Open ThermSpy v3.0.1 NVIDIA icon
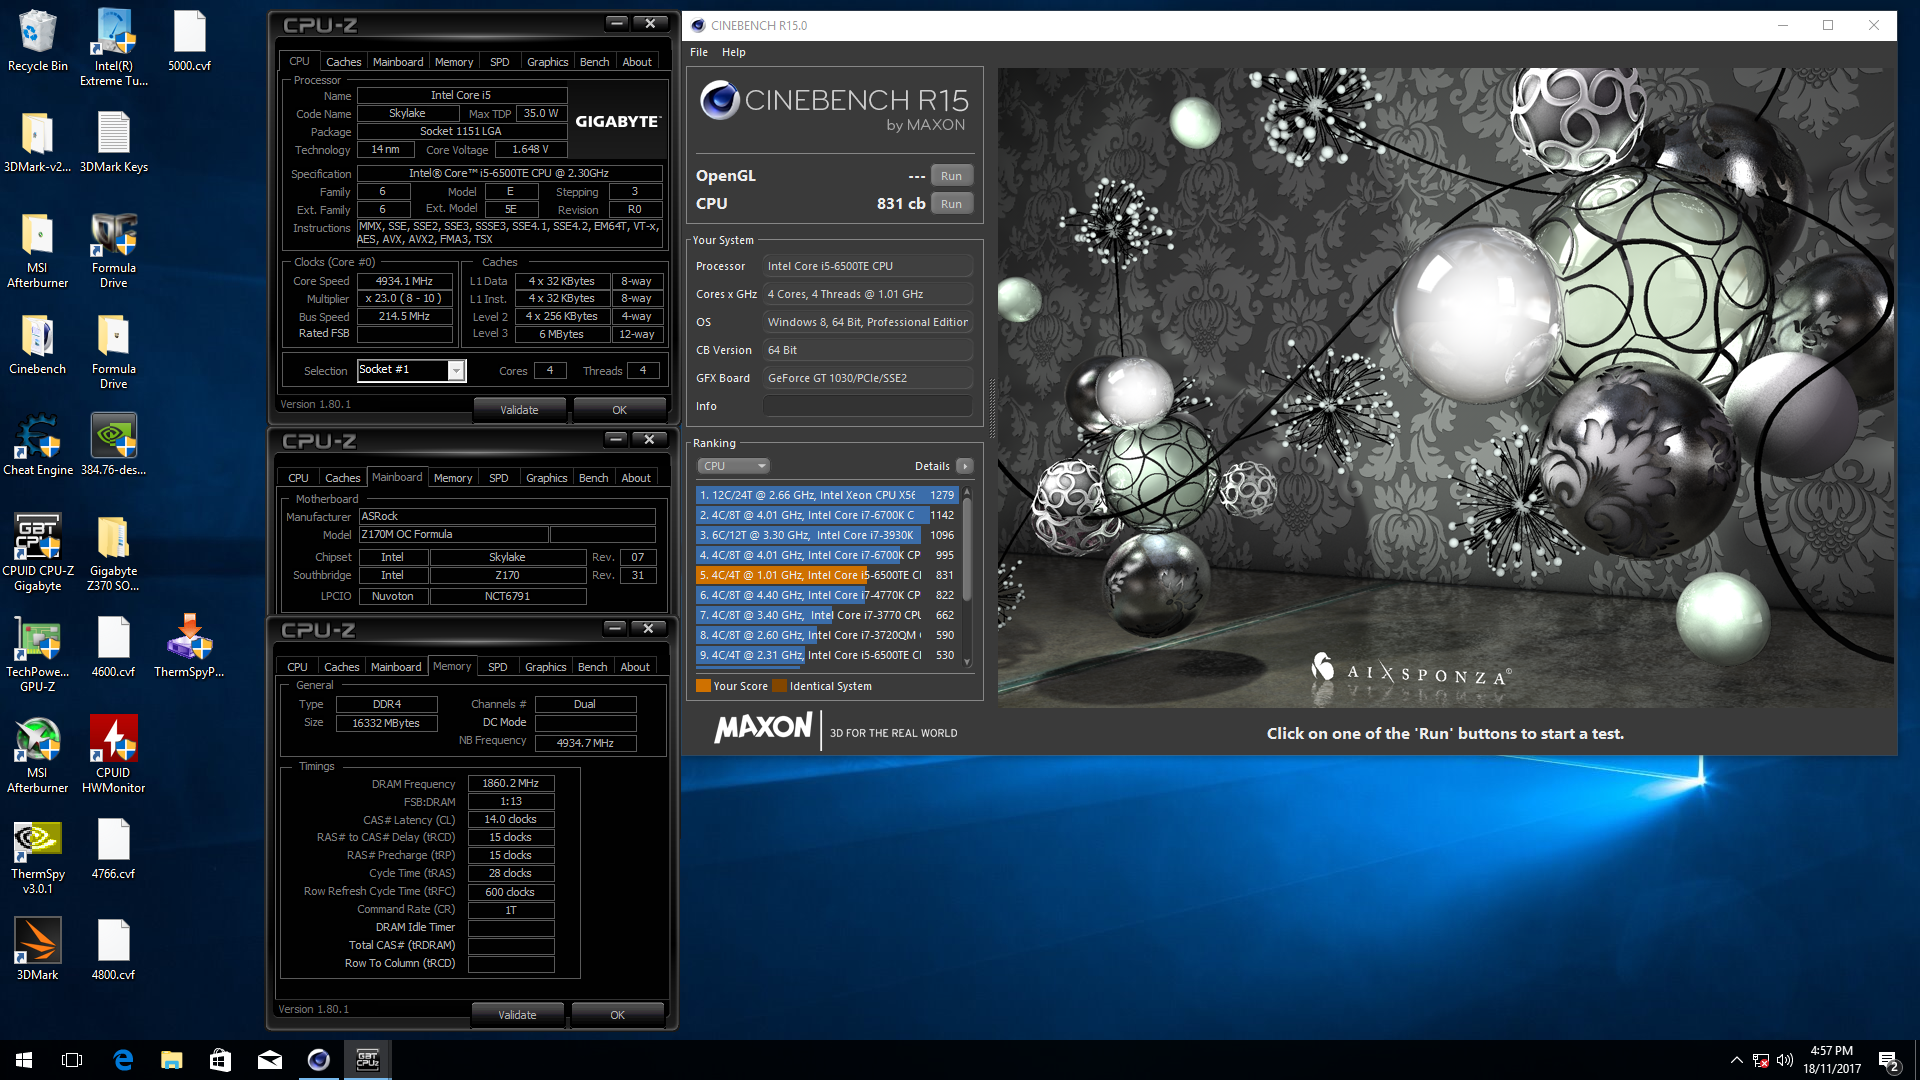This screenshot has width=1920, height=1080. click(x=37, y=855)
